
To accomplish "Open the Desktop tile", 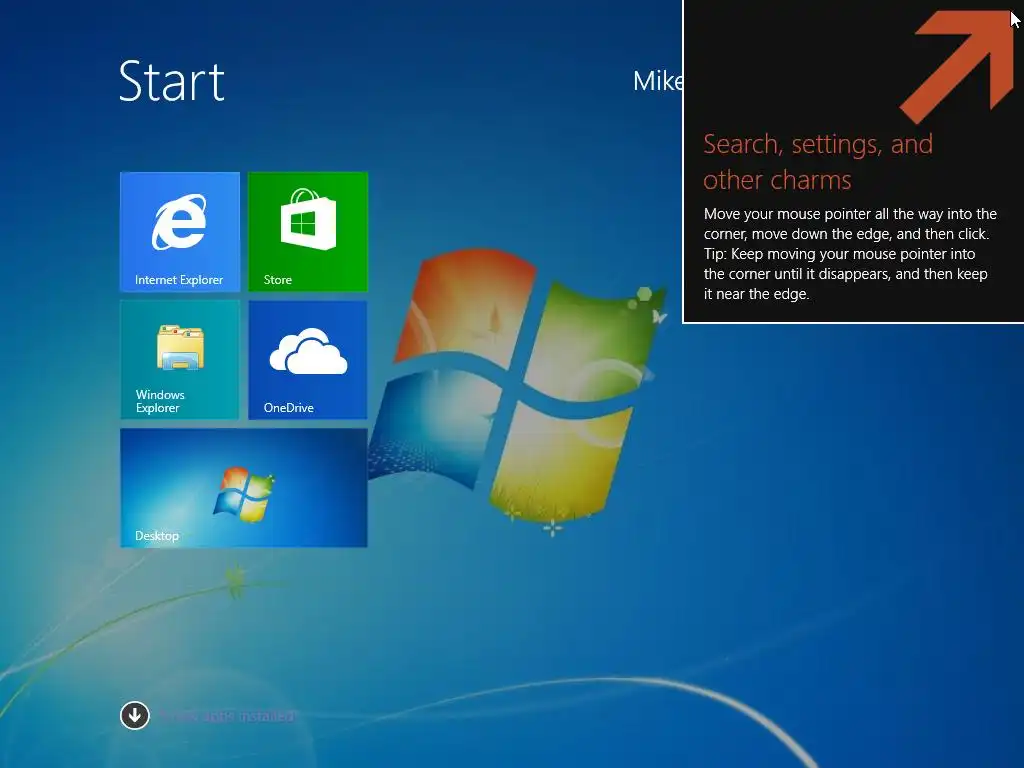I will pyautogui.click(x=244, y=488).
